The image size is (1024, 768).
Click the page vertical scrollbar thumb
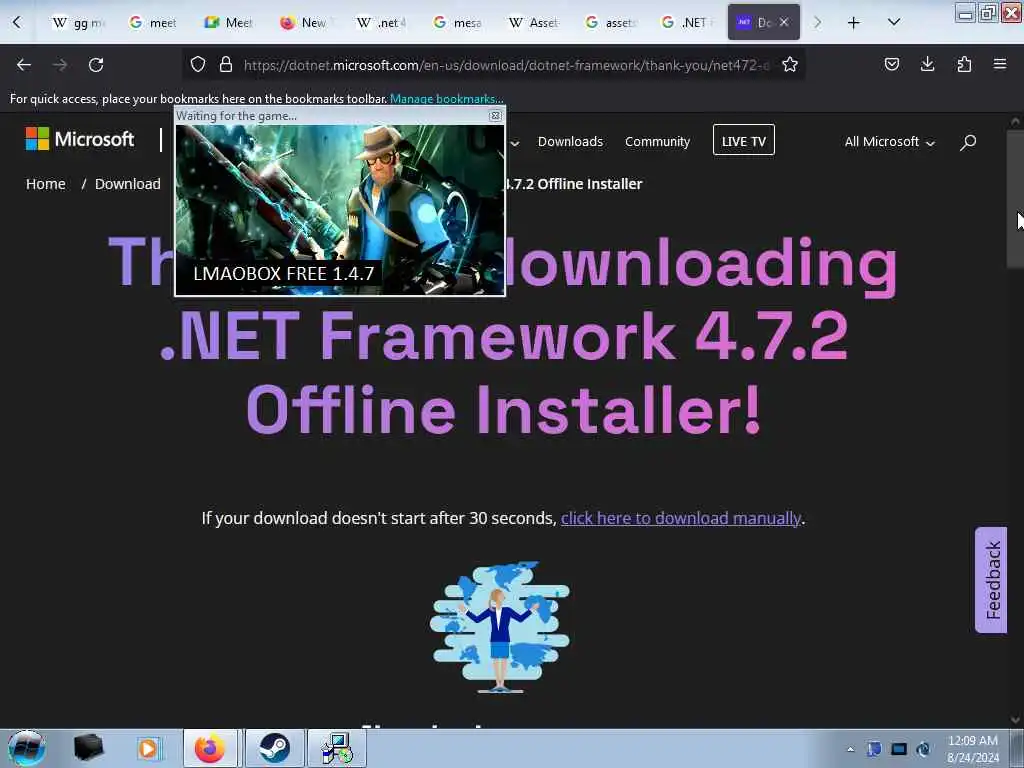click(x=1014, y=199)
